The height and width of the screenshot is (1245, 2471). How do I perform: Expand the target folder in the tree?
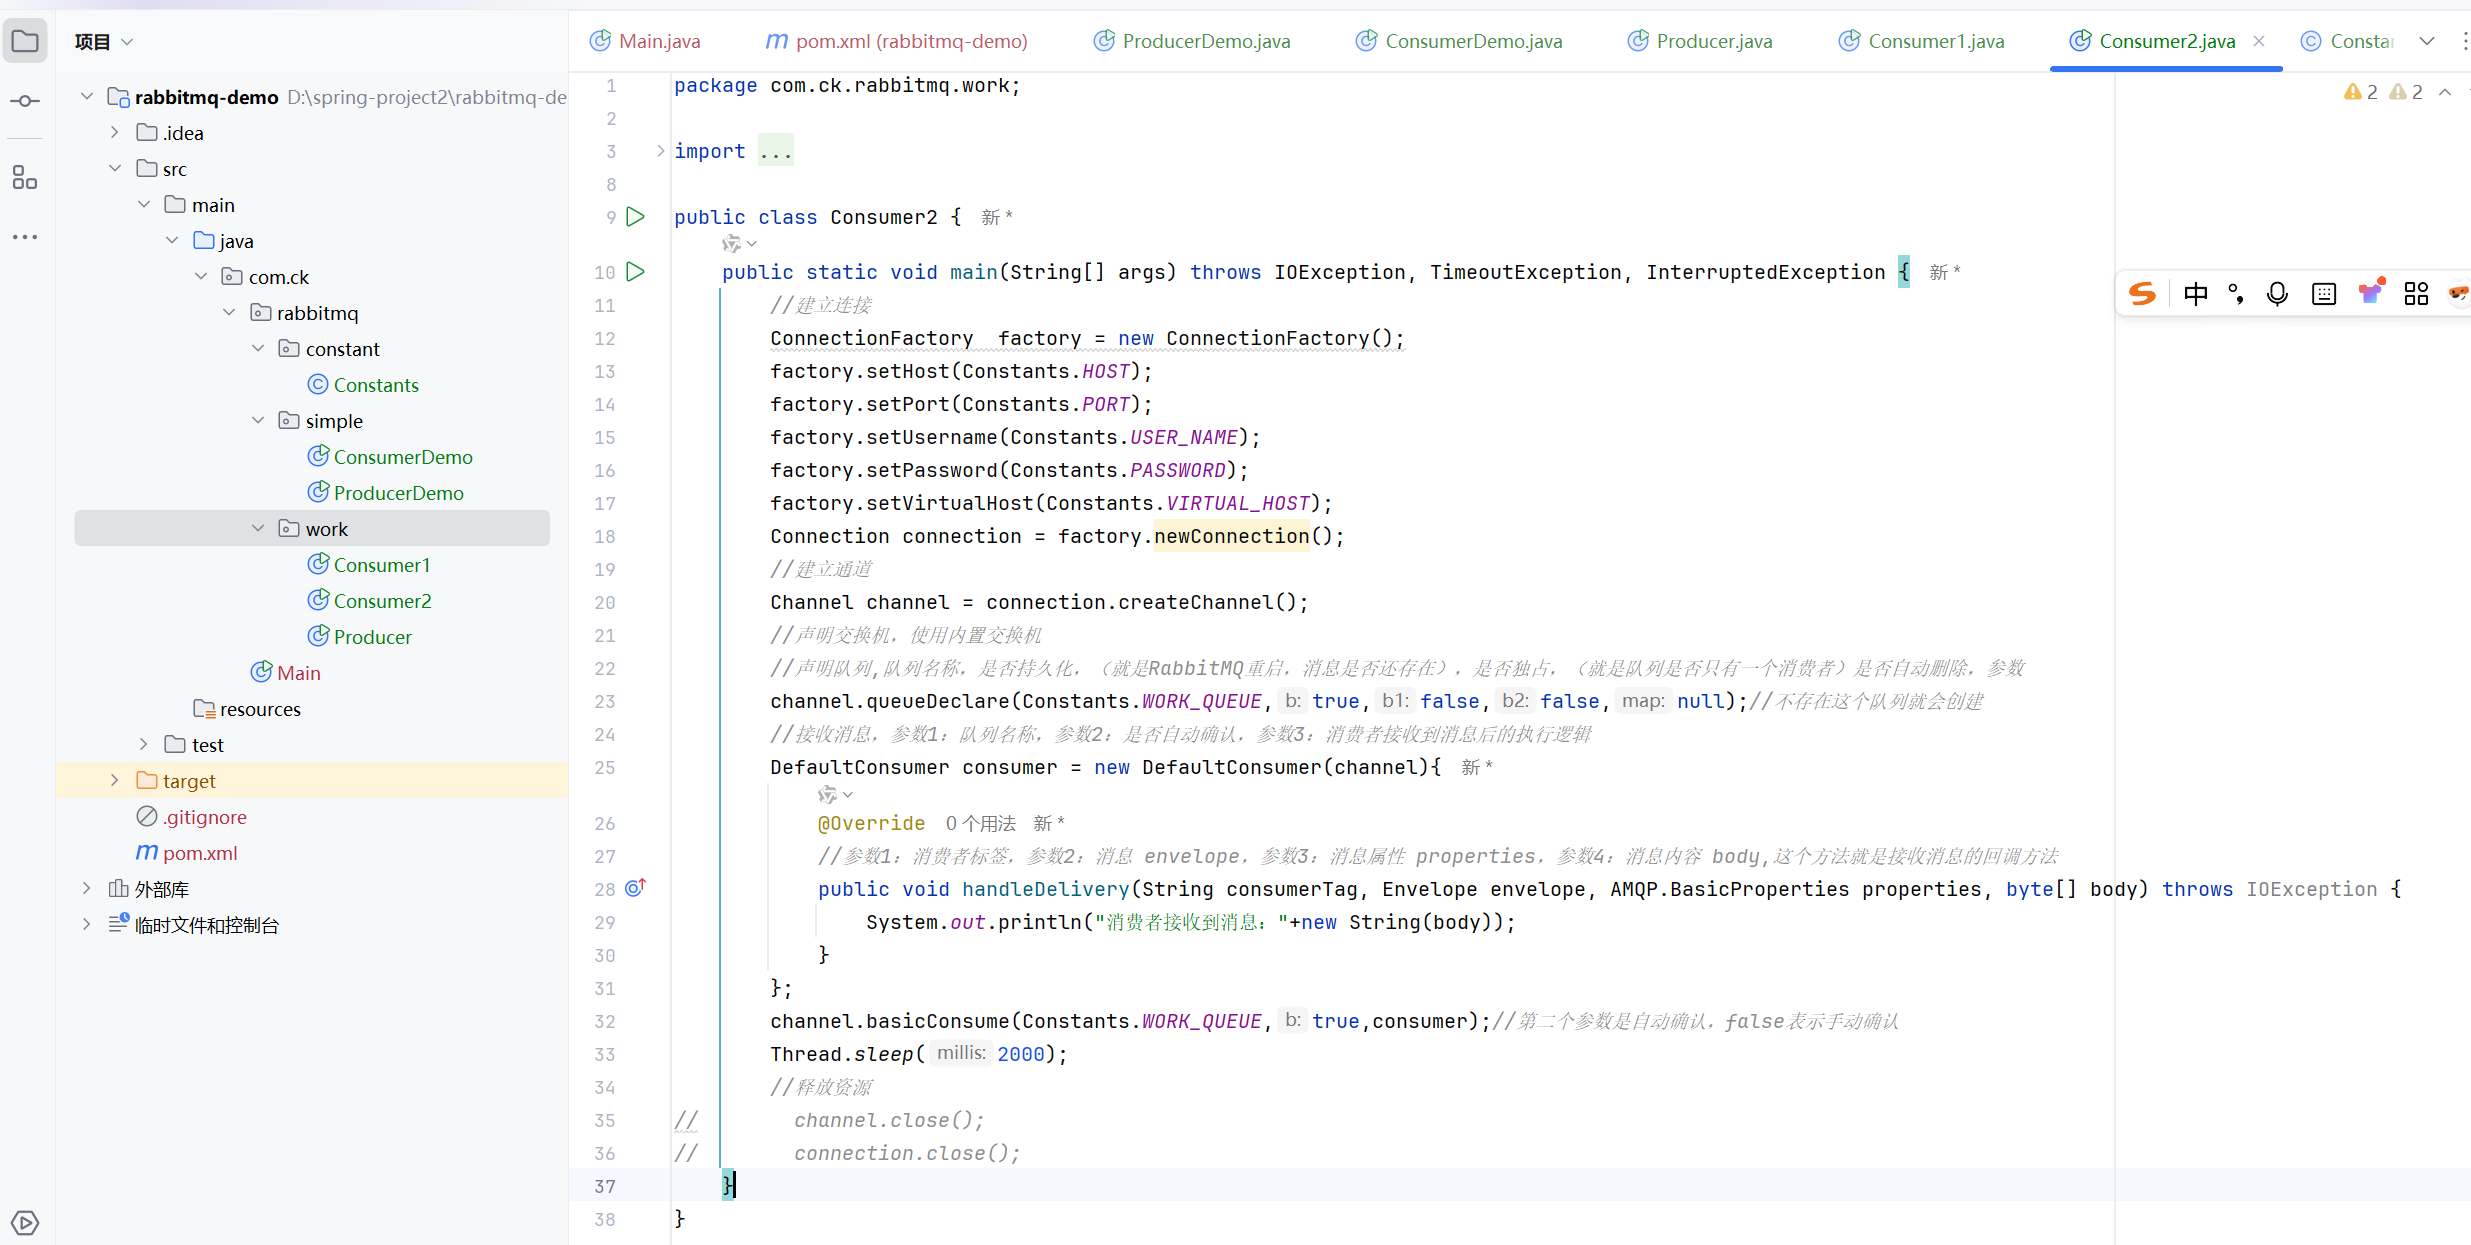click(x=114, y=780)
